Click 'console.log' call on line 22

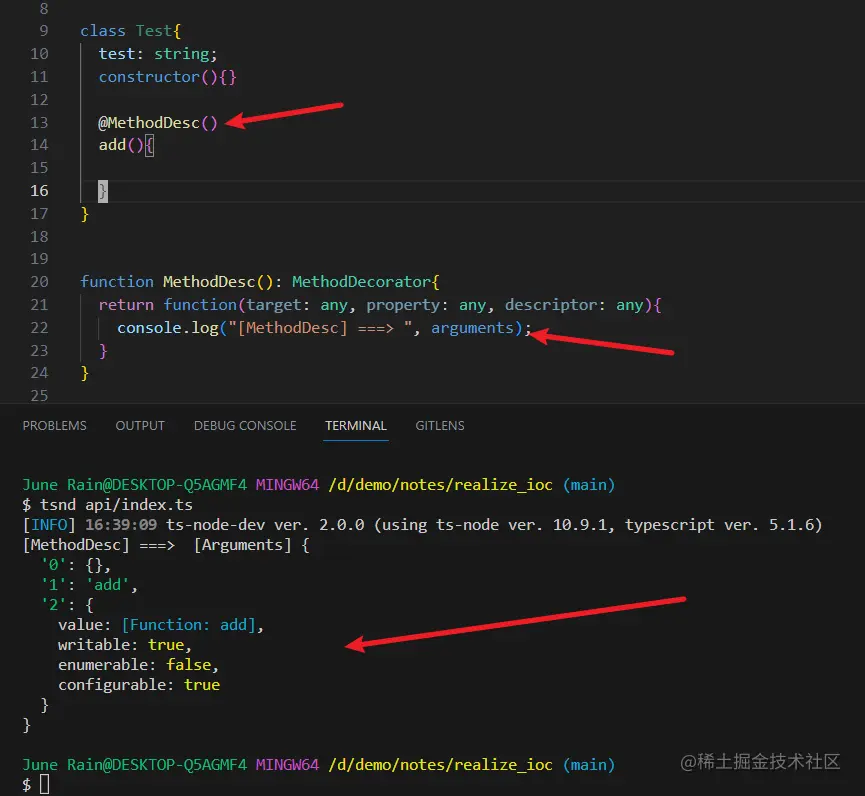coord(168,328)
